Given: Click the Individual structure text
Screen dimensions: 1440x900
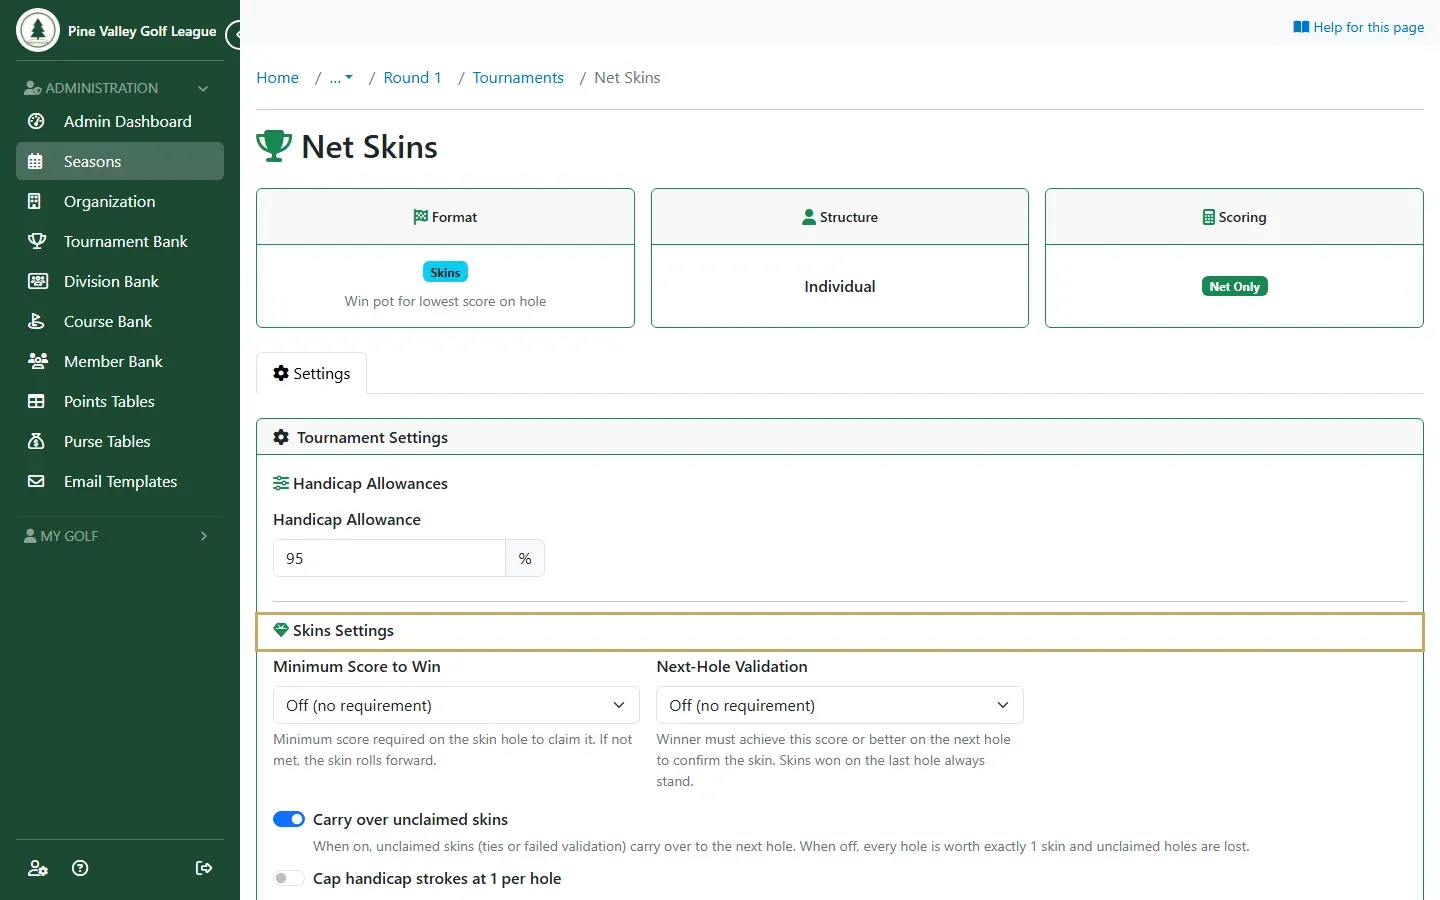Looking at the screenshot, I should coord(840,286).
